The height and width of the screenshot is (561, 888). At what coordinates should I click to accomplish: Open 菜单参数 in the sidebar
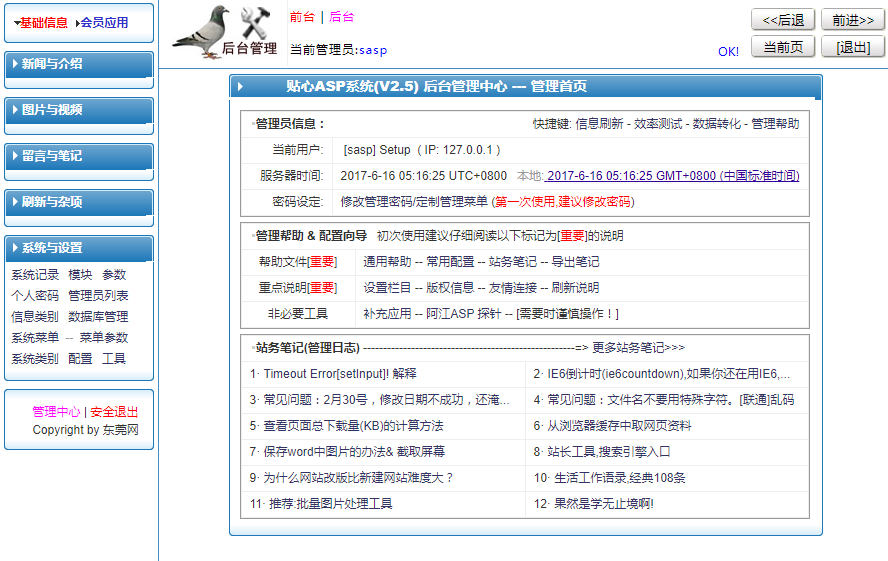click(x=104, y=337)
